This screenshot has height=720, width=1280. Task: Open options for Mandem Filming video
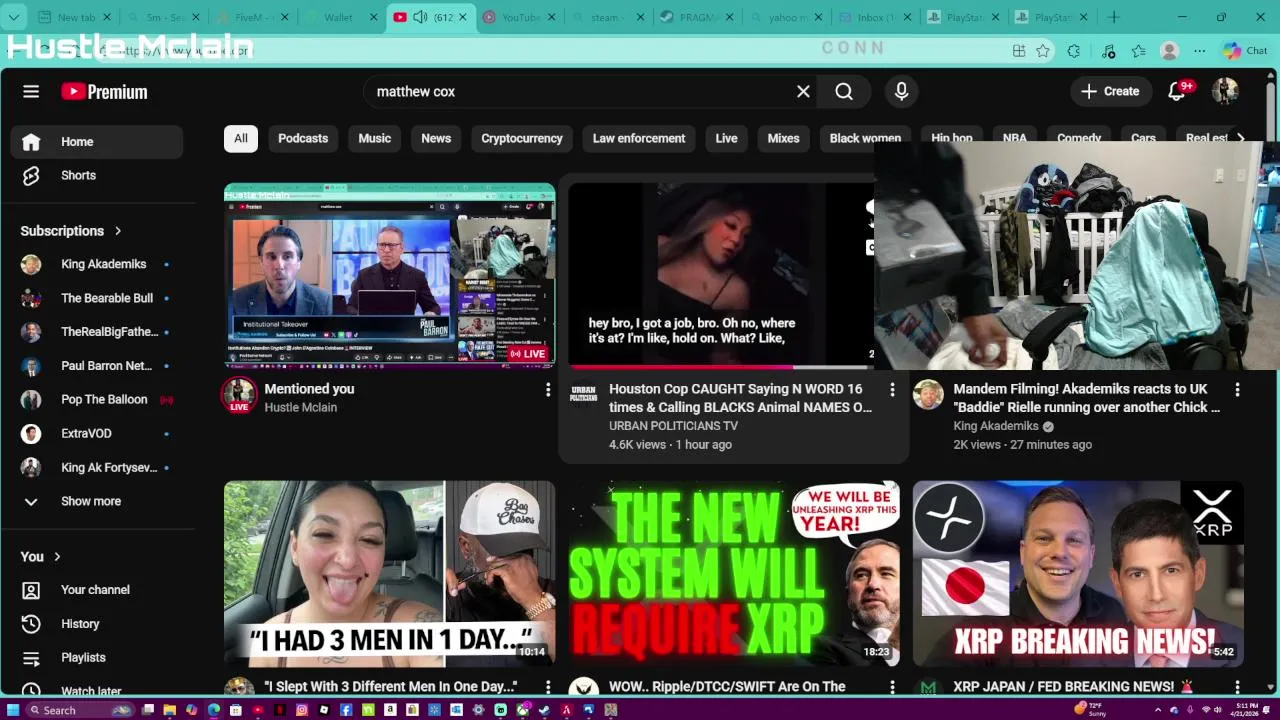[x=1237, y=389]
